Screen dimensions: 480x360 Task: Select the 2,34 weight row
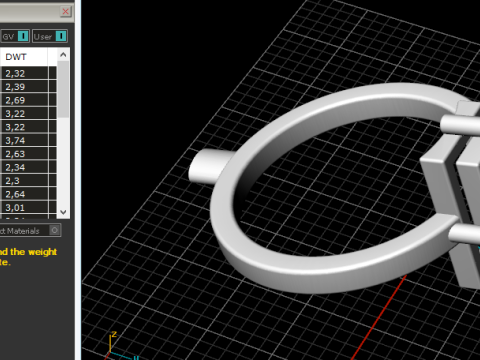click(28, 167)
